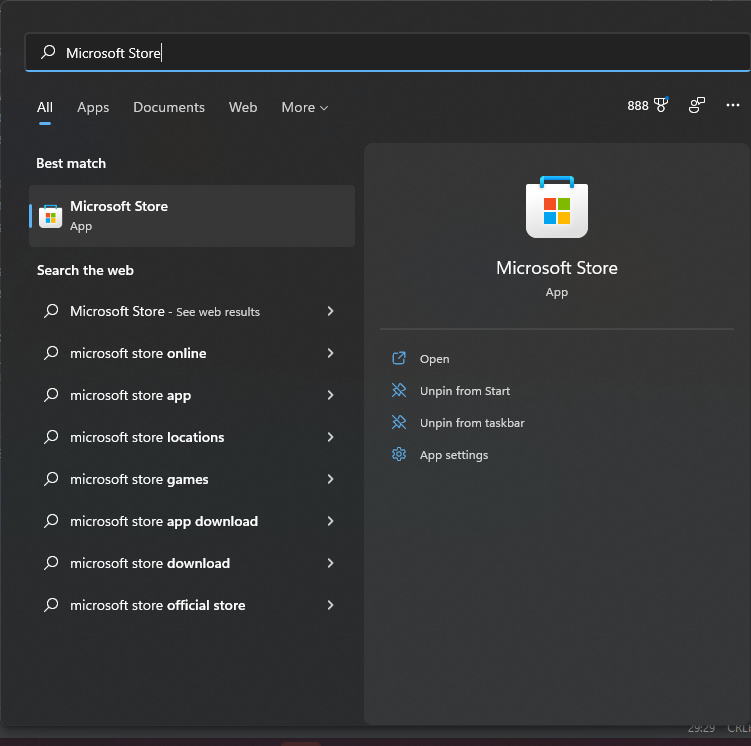Image resolution: width=751 pixels, height=746 pixels.
Task: Click search icon beside 'microsoft store official store'
Action: coord(51,605)
